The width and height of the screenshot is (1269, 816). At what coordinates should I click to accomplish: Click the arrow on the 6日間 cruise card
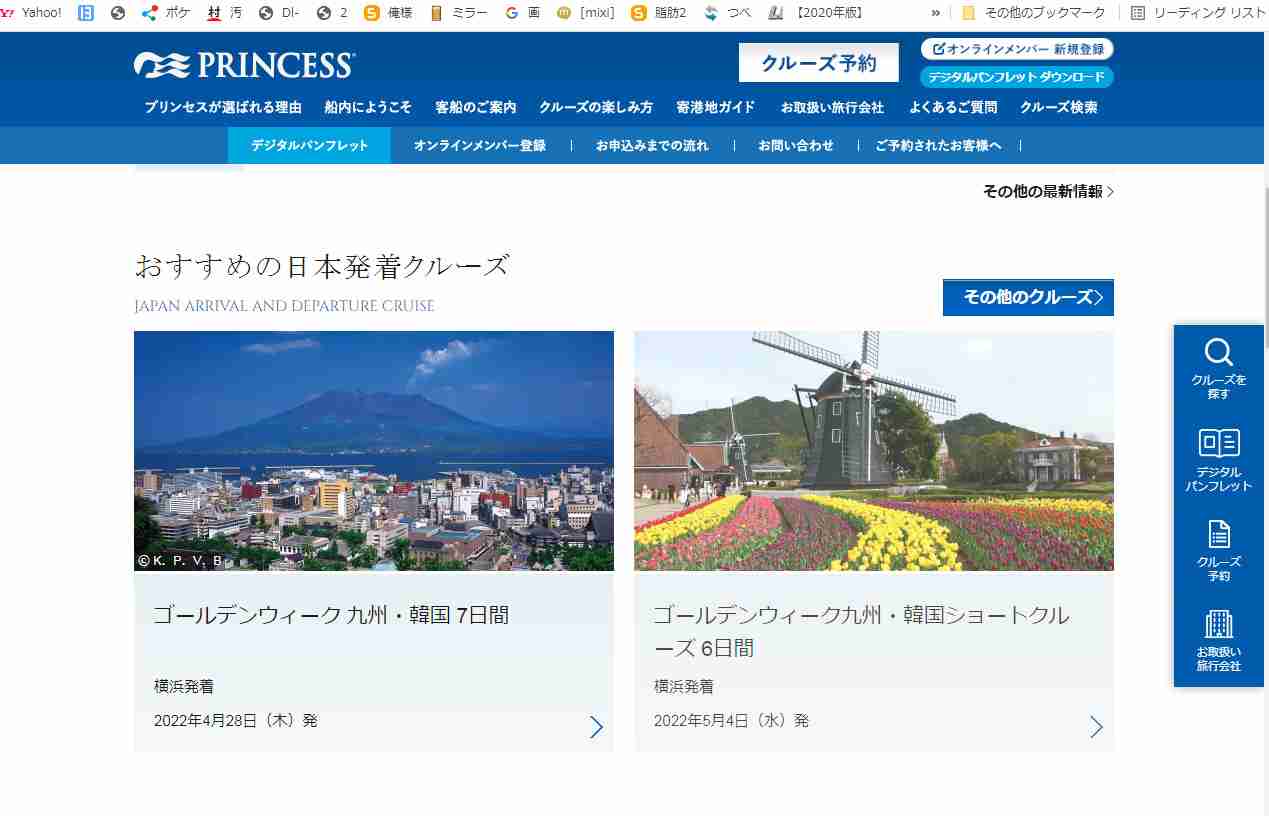[1096, 727]
